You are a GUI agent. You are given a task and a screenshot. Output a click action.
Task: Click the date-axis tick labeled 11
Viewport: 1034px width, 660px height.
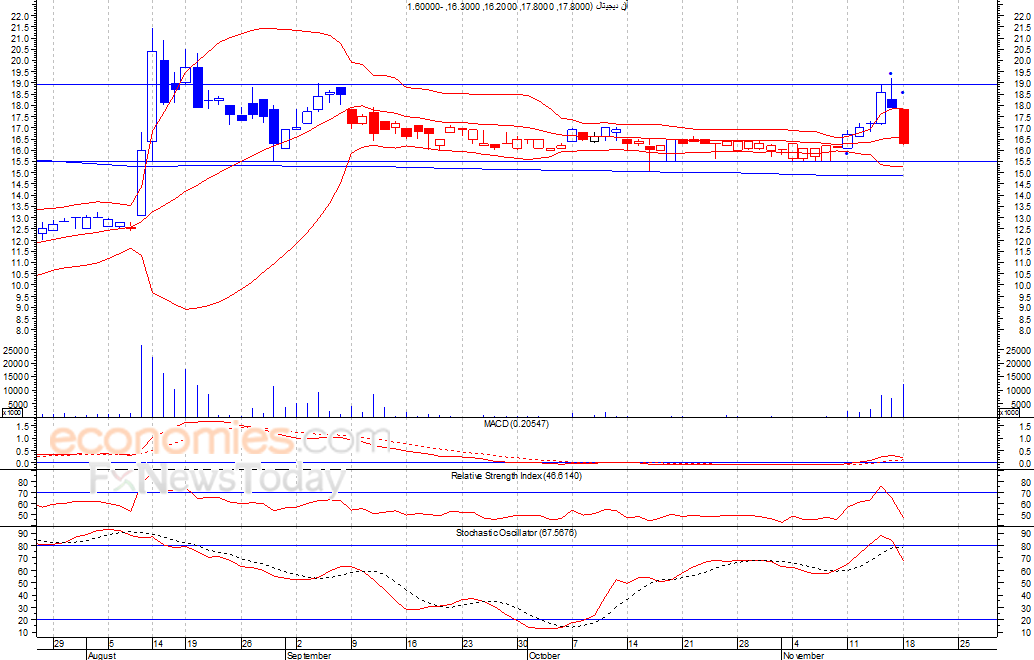(x=853, y=644)
